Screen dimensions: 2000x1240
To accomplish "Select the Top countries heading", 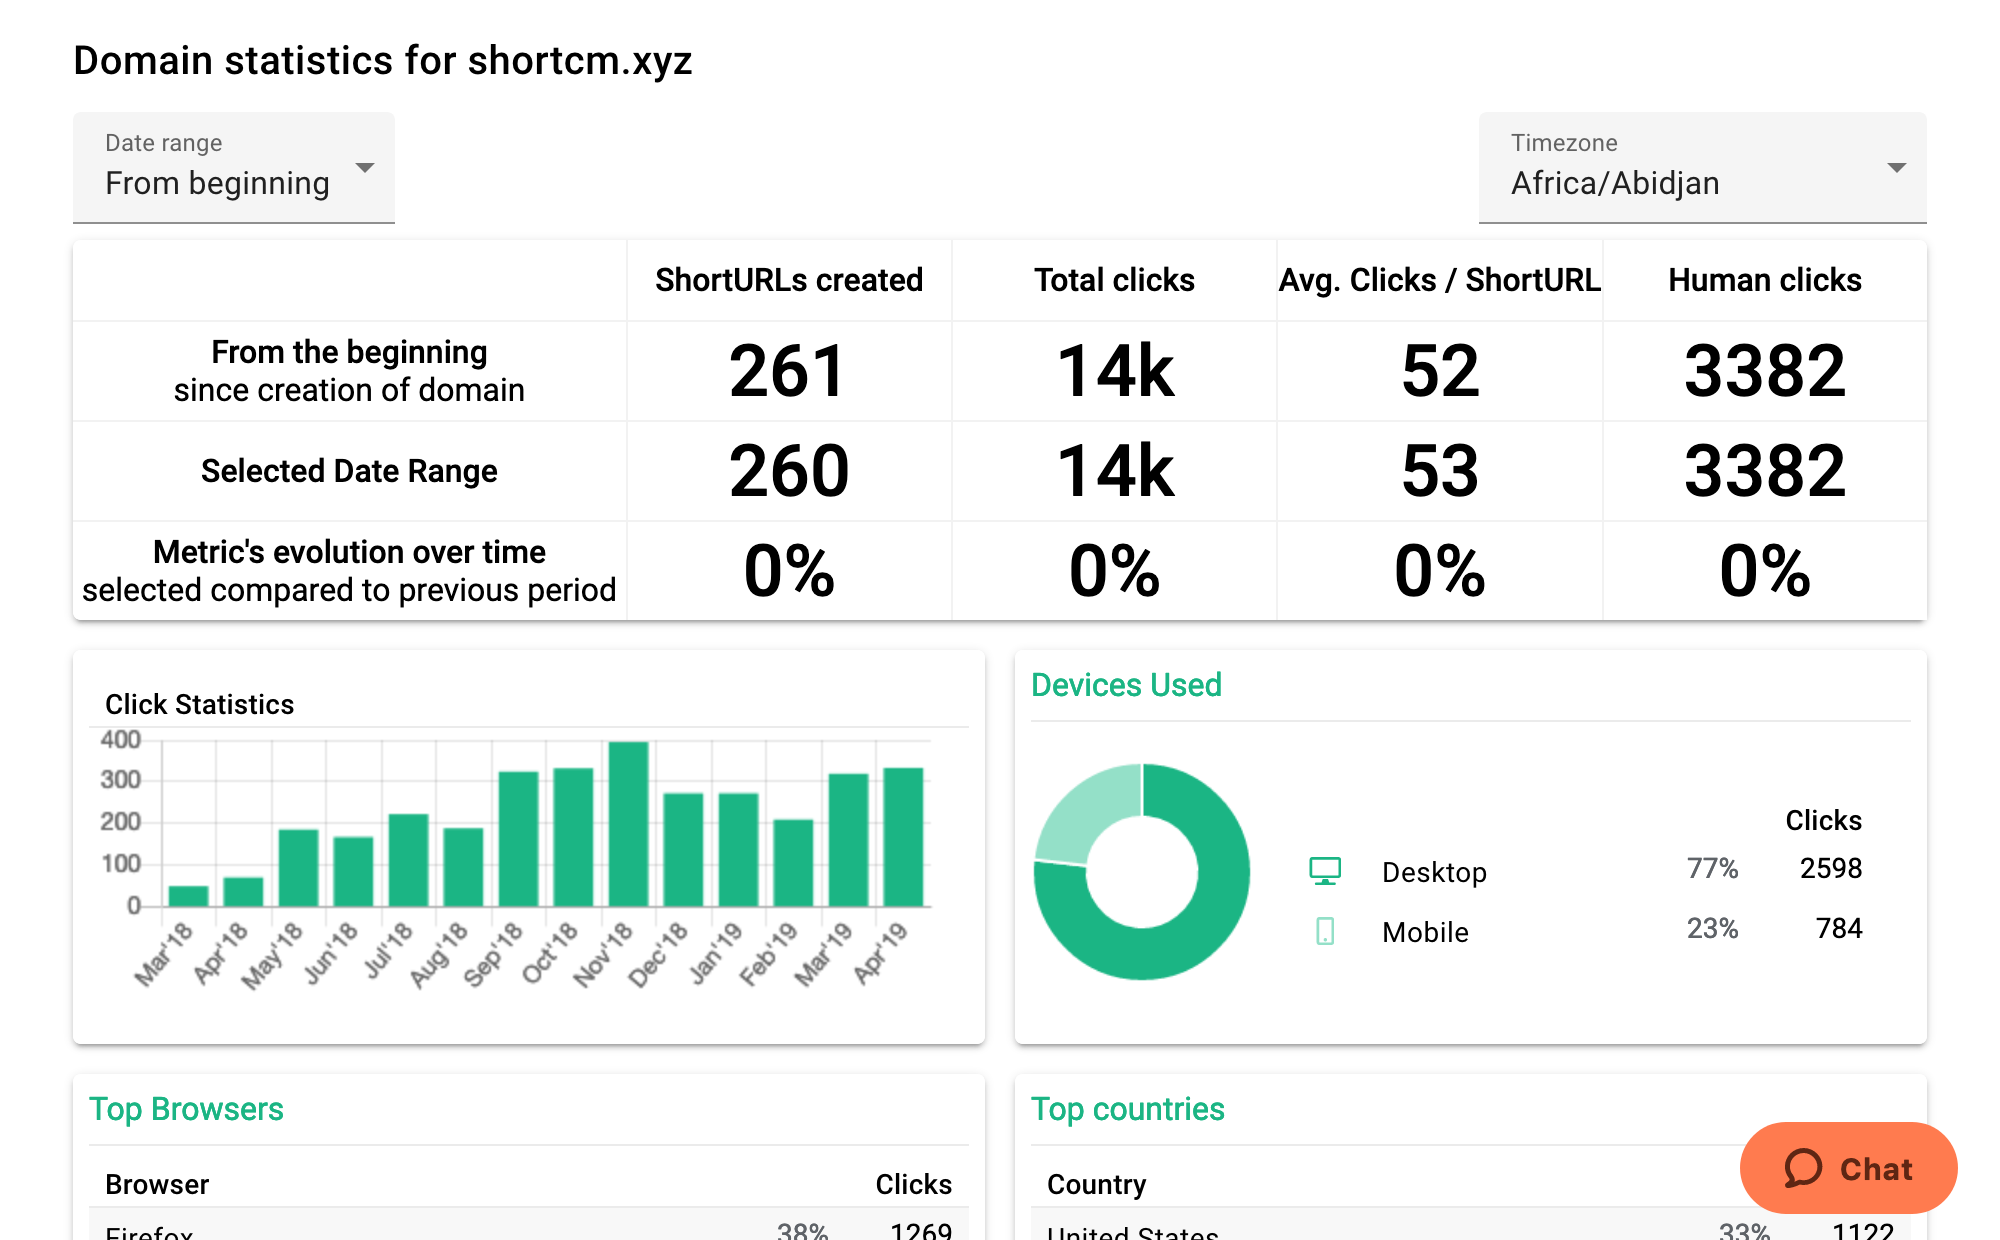I will coord(1128,1109).
